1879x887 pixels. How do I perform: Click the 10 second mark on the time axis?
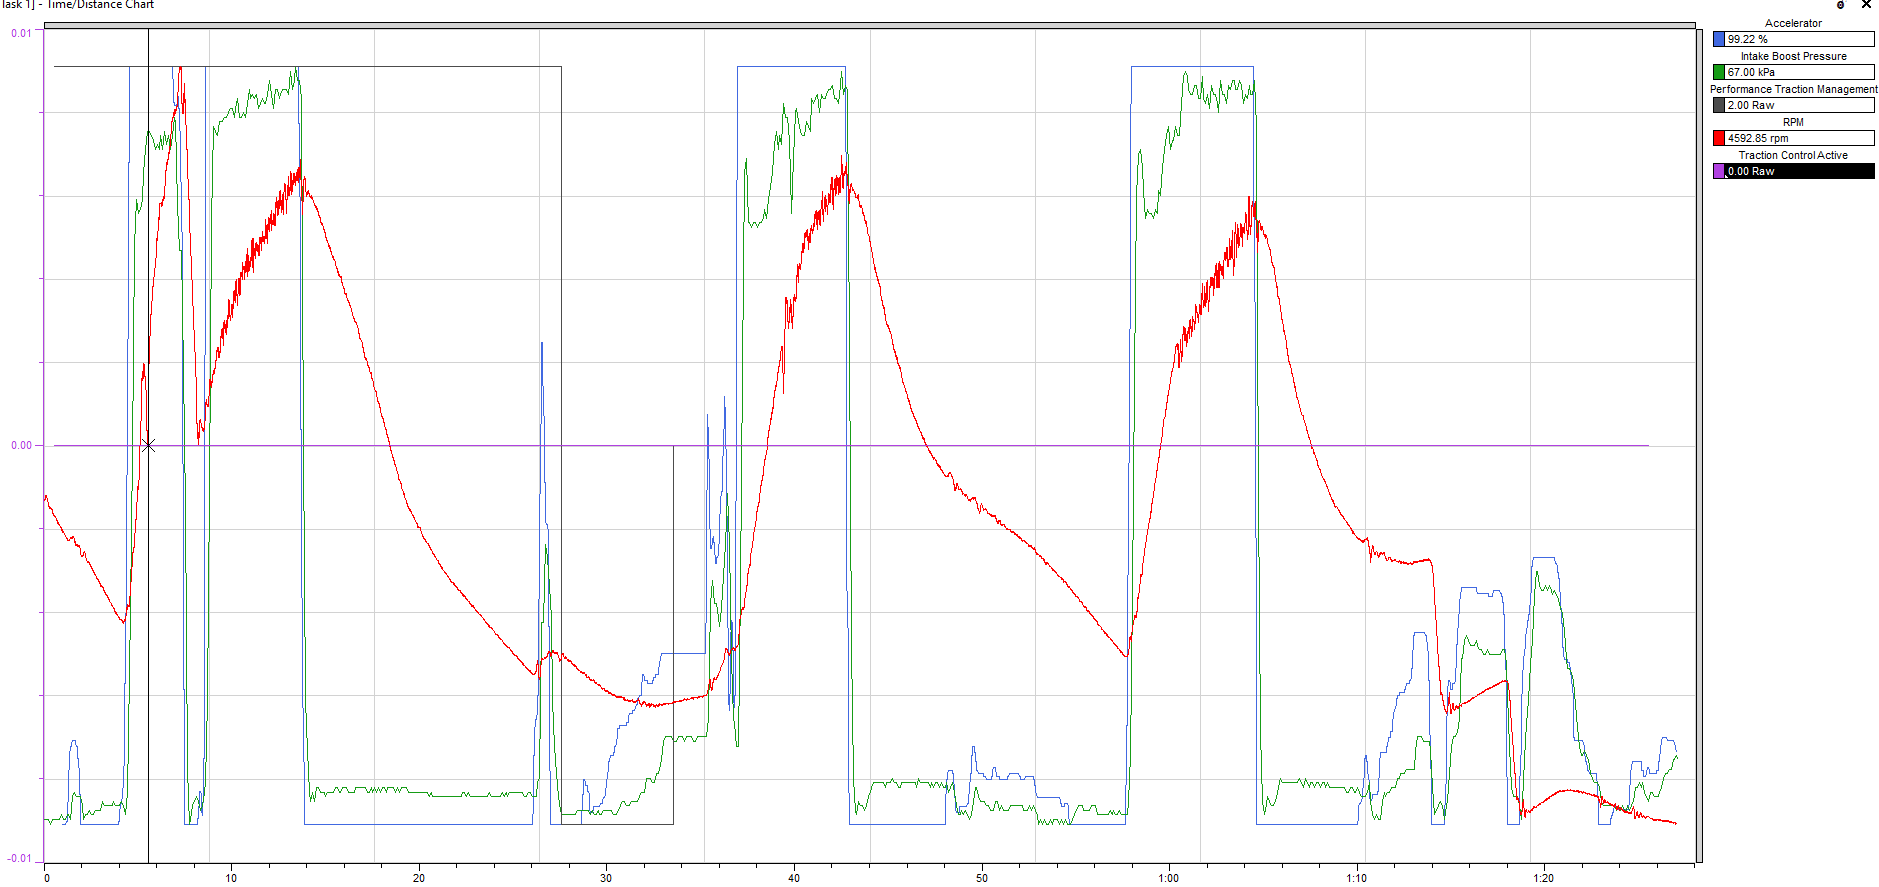(231, 878)
